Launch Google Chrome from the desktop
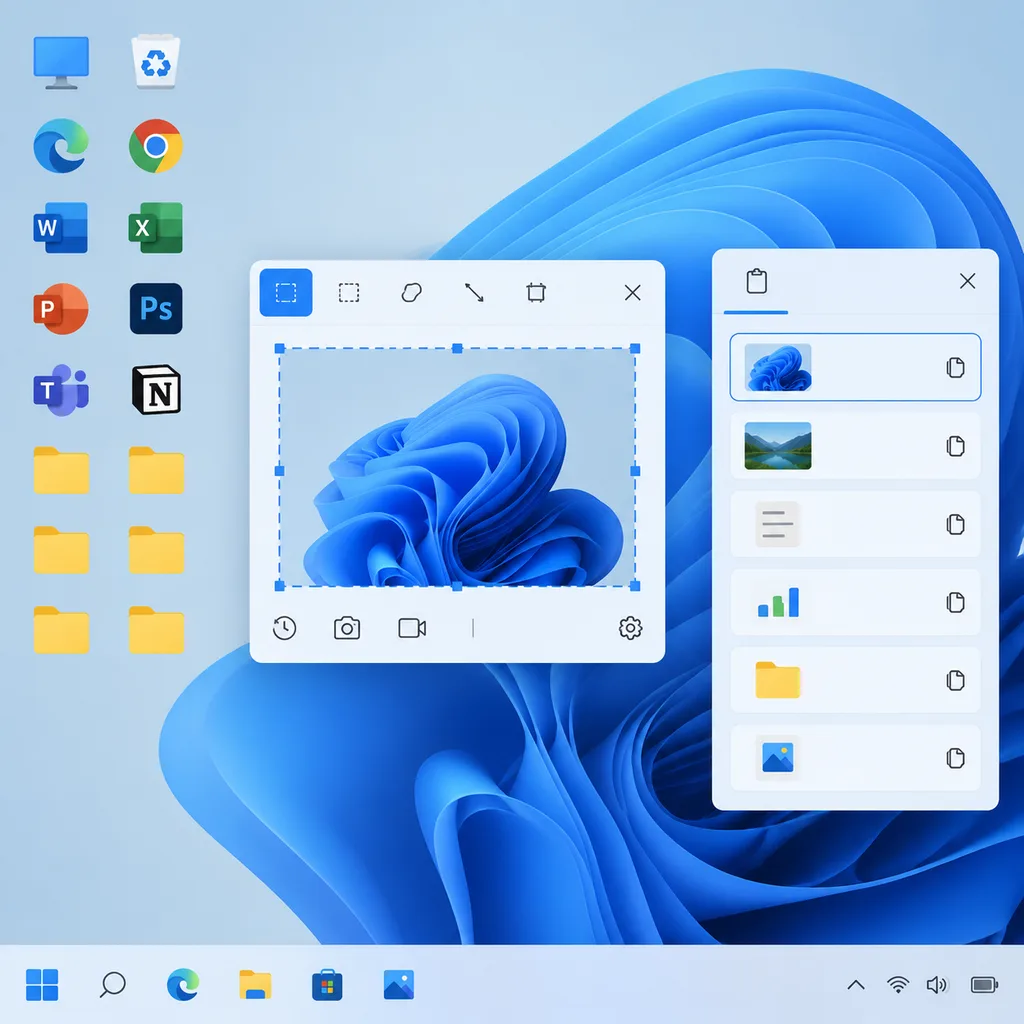Viewport: 1024px width, 1024px height. [155, 146]
